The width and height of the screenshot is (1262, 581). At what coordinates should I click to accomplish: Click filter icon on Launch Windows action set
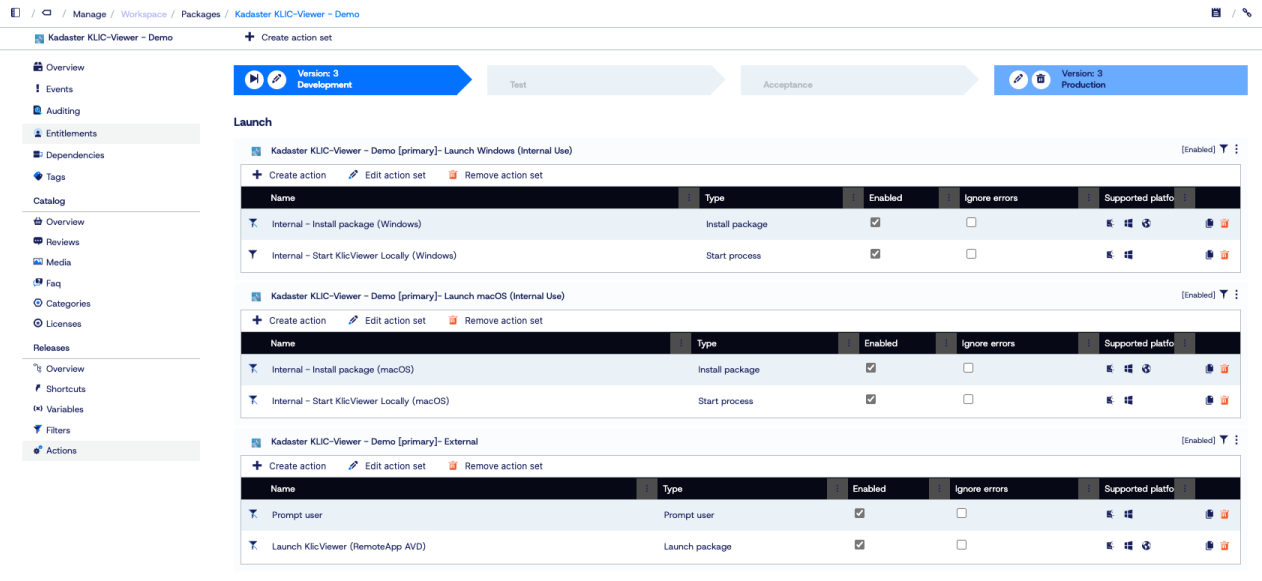1223,150
